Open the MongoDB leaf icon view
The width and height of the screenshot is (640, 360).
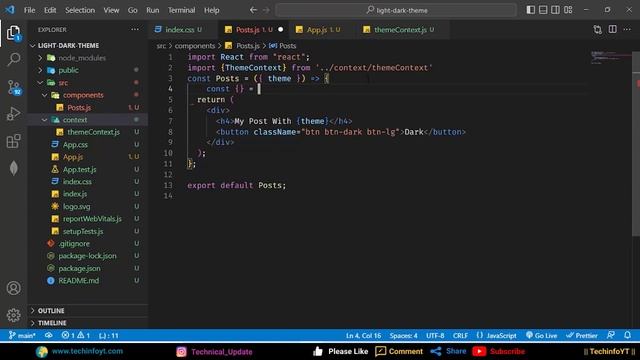(x=13, y=168)
